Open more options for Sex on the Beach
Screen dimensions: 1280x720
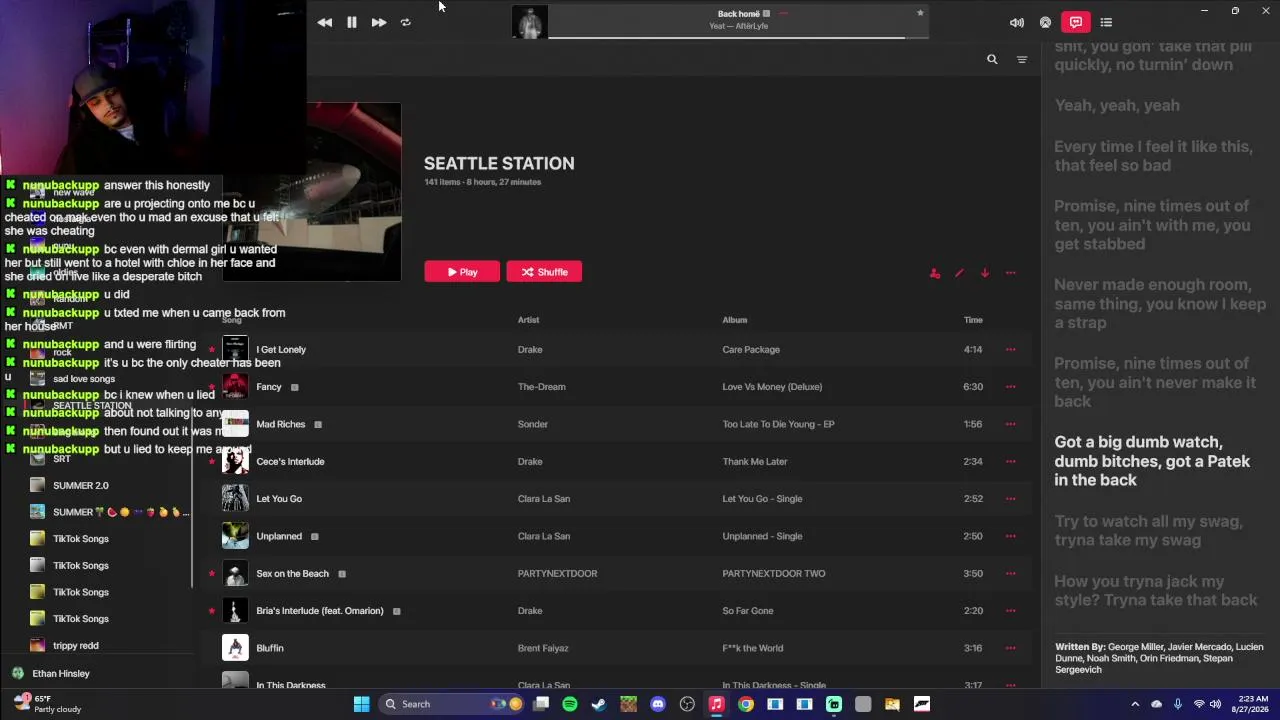[x=1010, y=574]
